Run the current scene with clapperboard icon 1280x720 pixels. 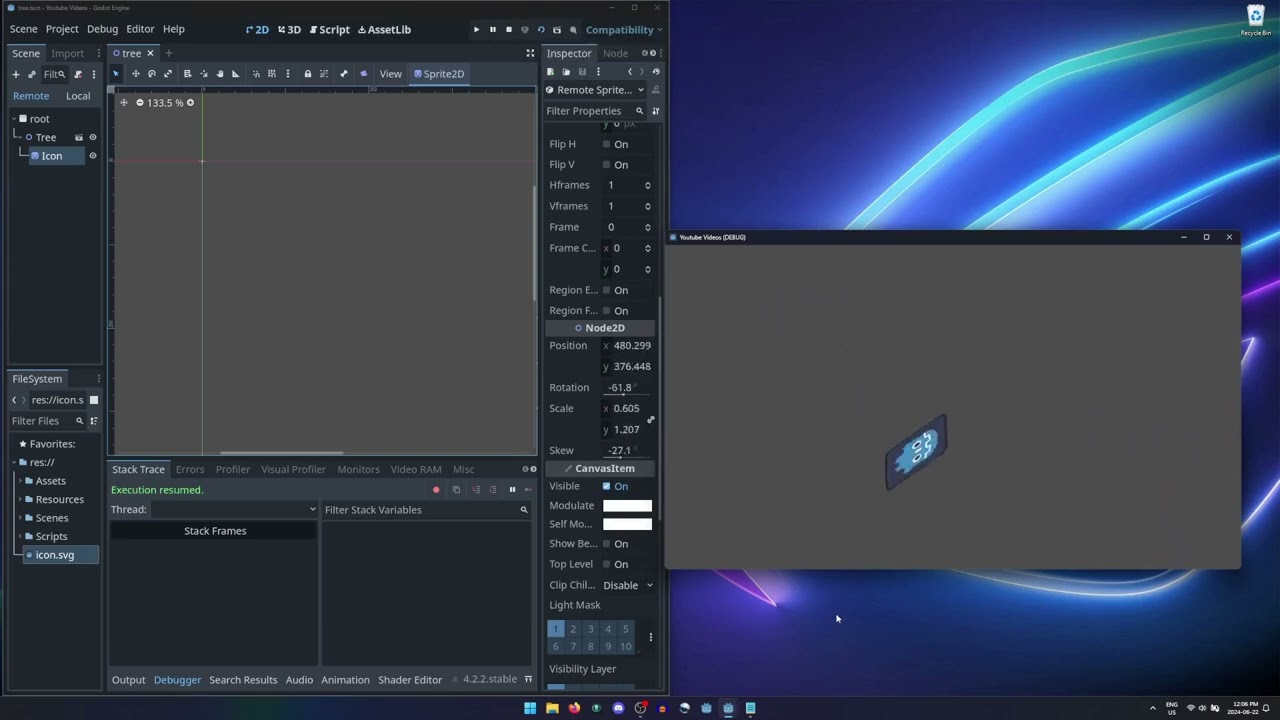pyautogui.click(x=557, y=30)
